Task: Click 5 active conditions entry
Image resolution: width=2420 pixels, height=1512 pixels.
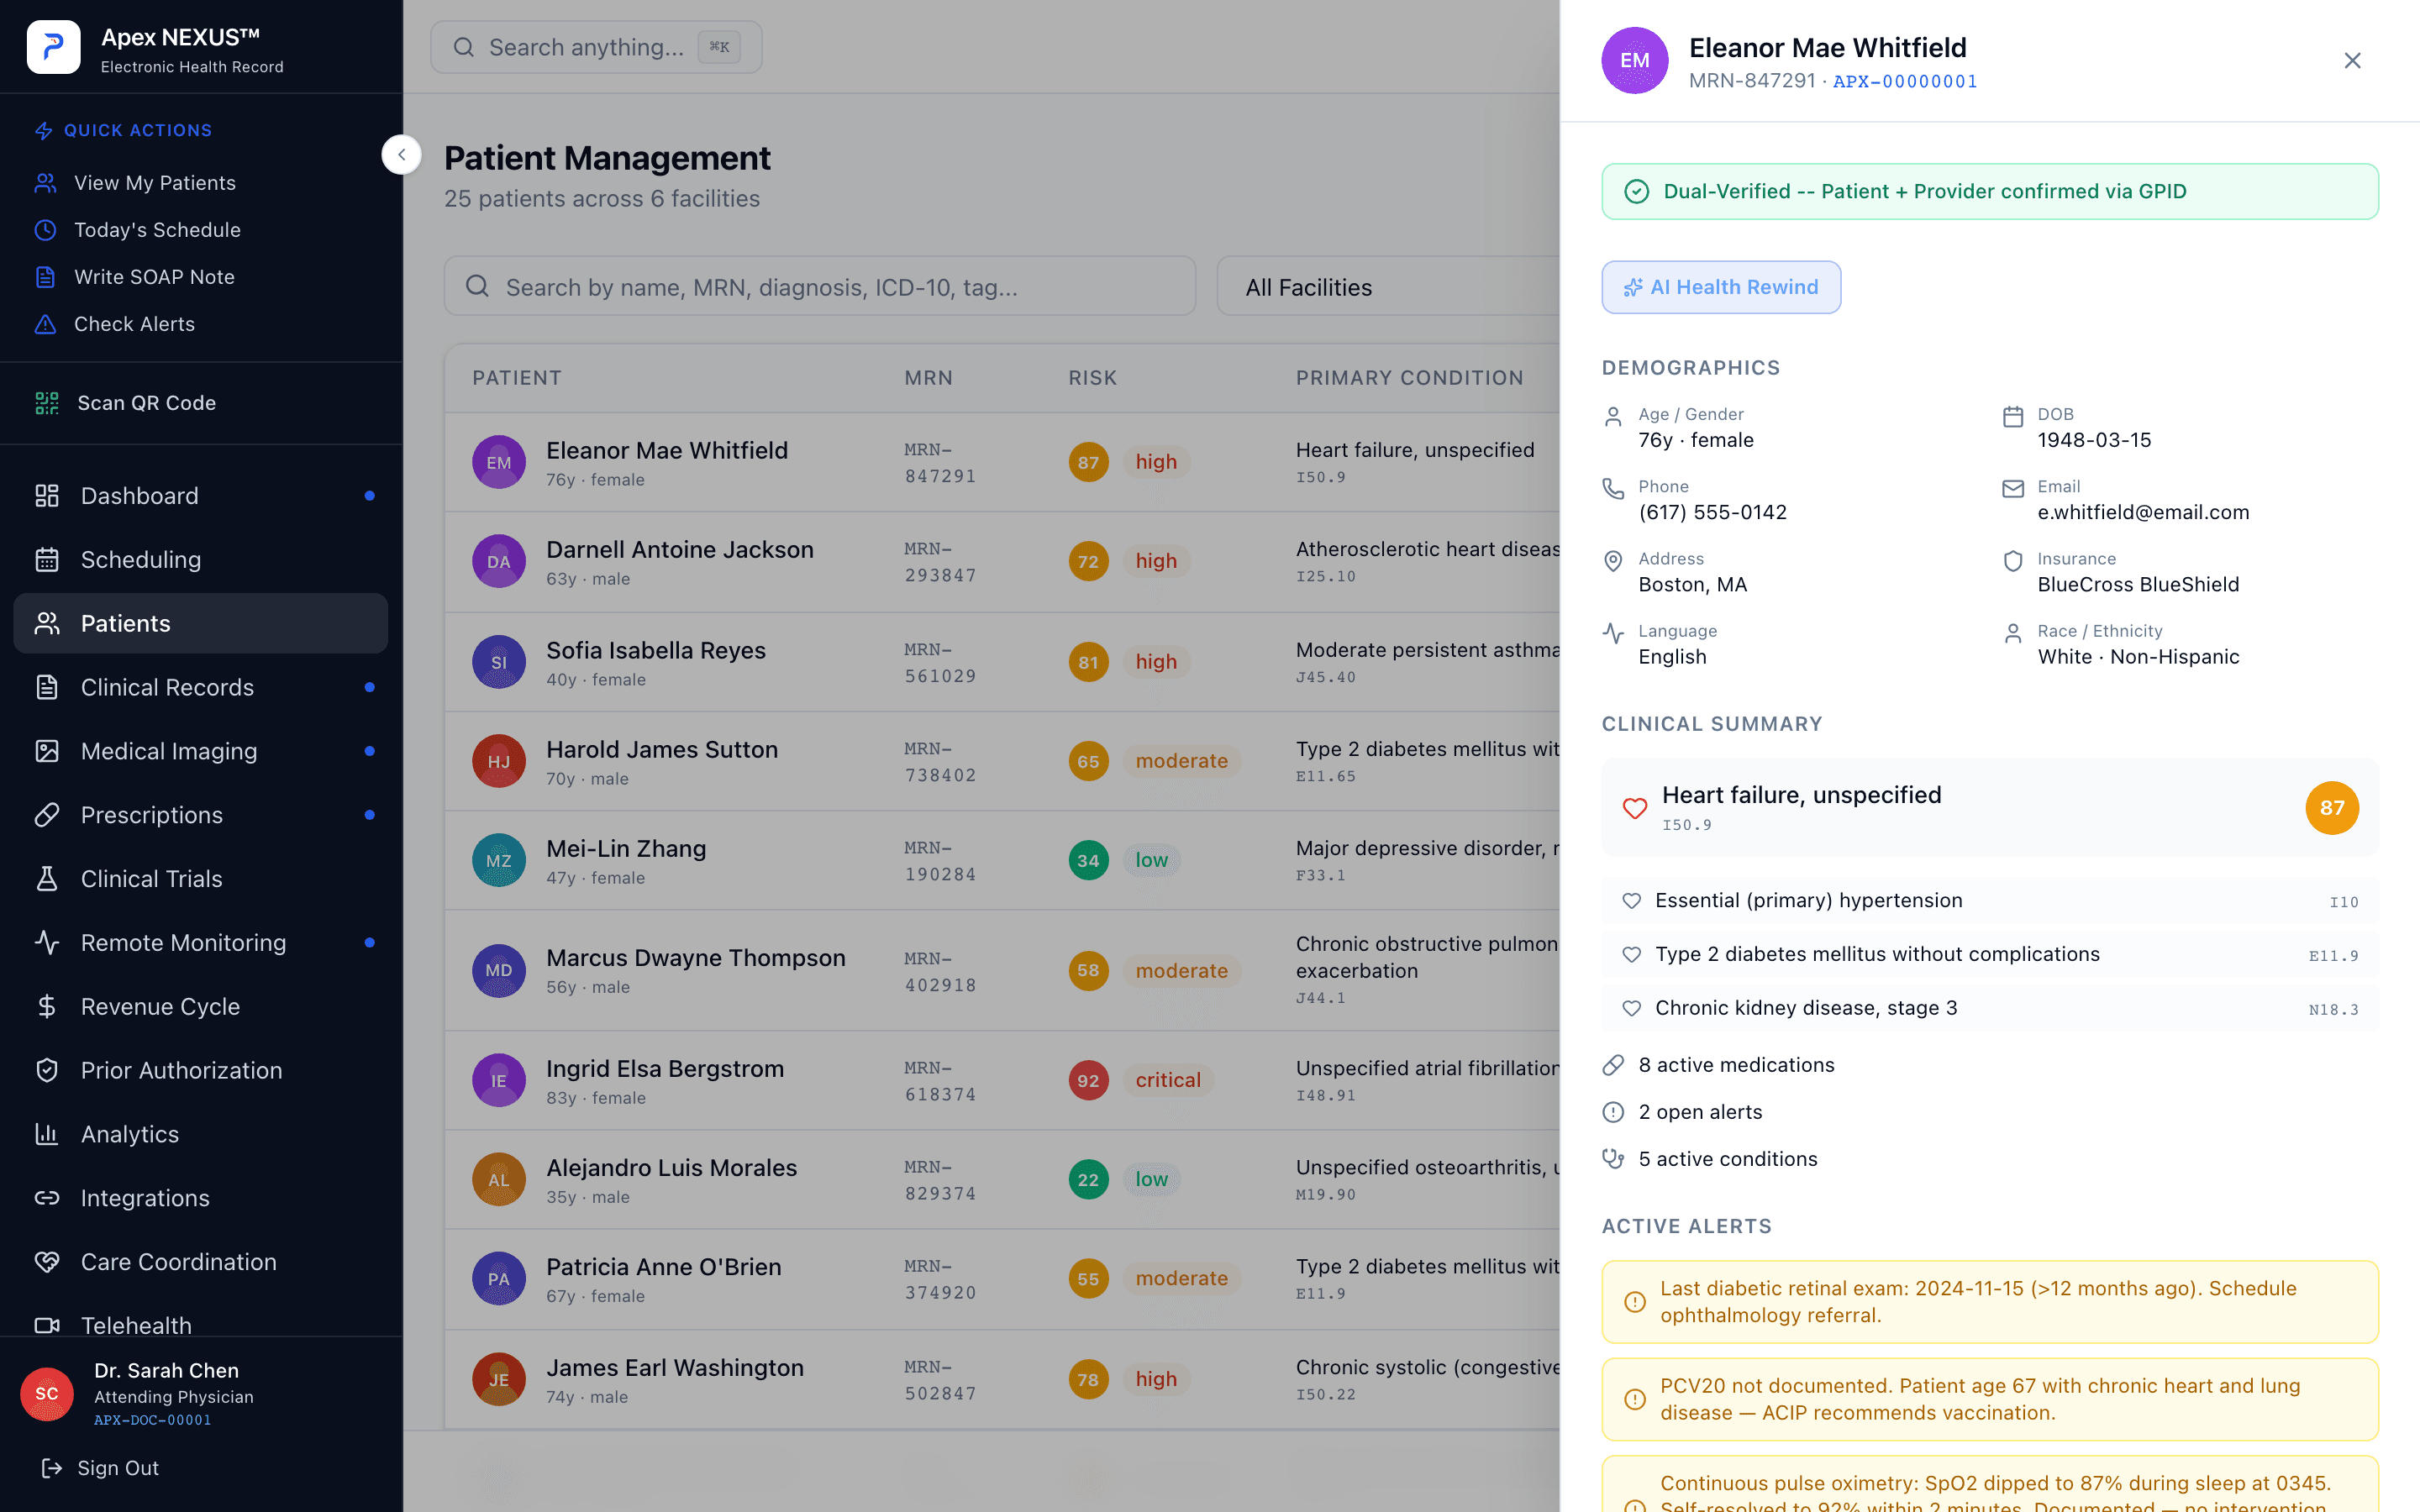Action: [x=1710, y=1159]
